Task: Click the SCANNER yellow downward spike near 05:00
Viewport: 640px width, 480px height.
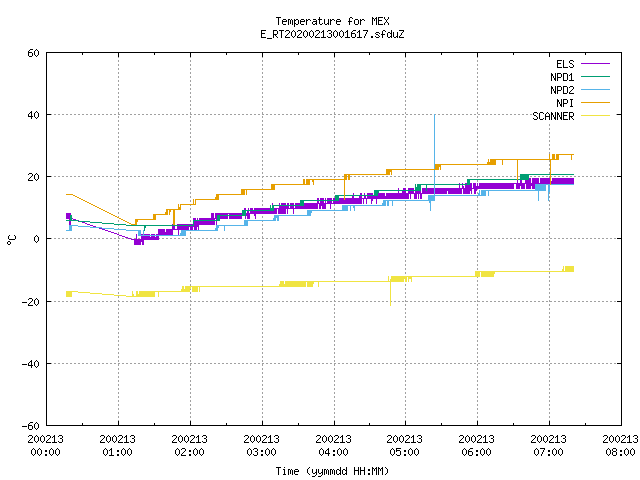Action: click(x=390, y=294)
